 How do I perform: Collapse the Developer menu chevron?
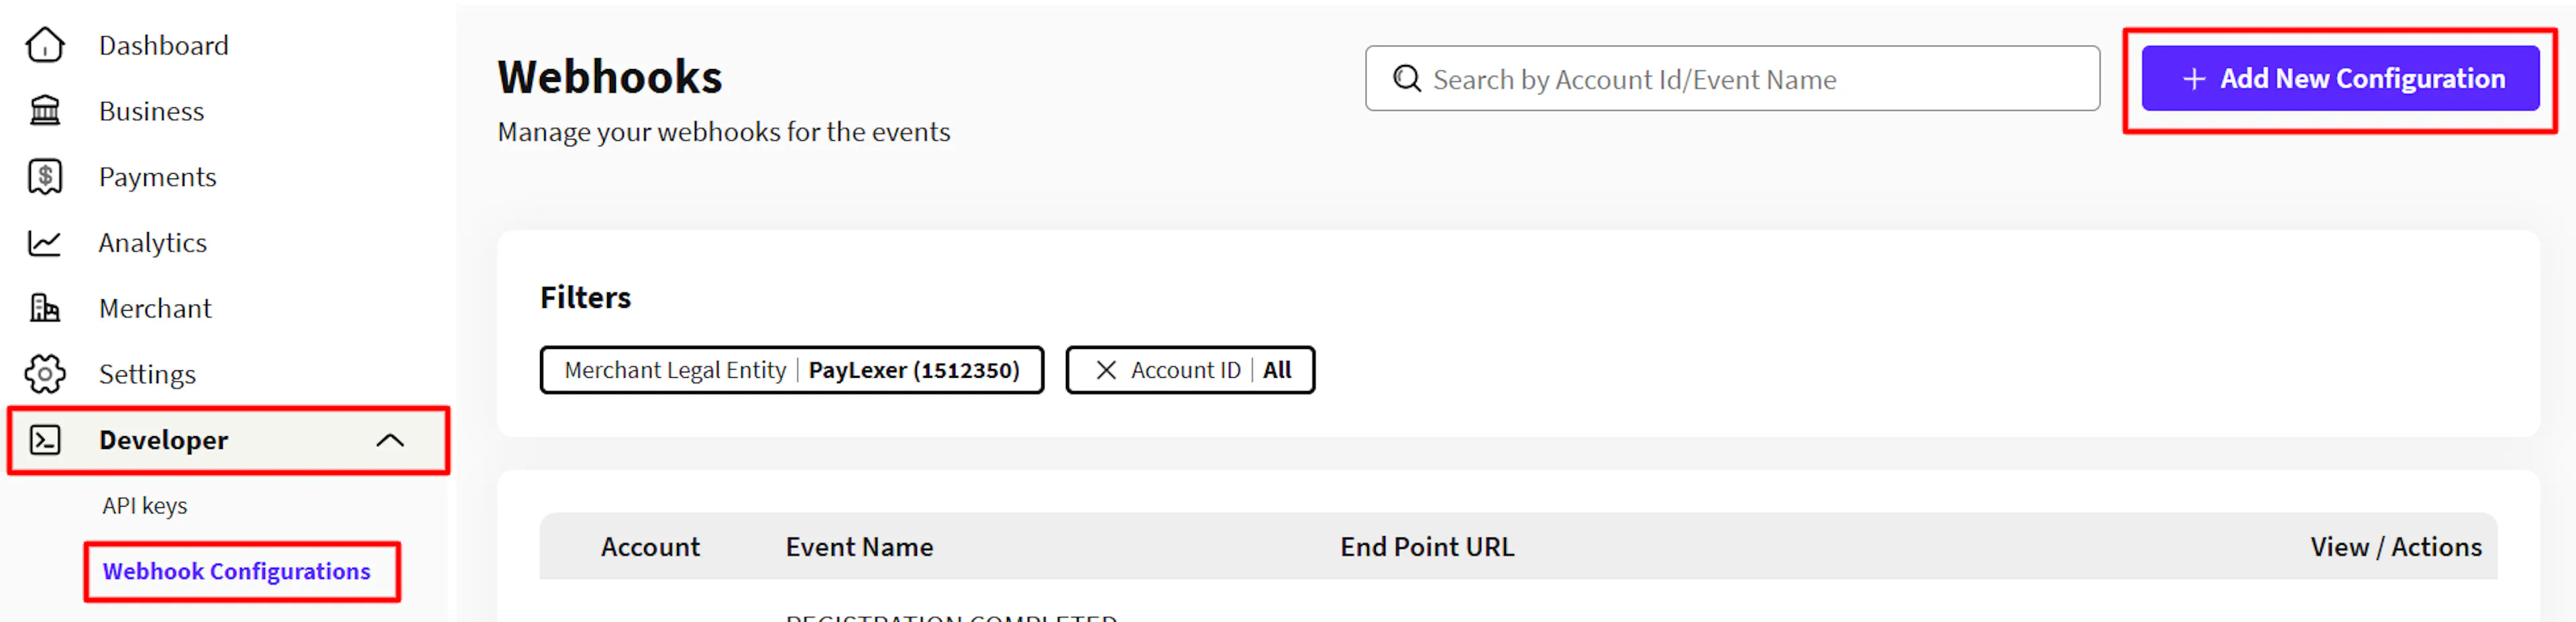pos(390,440)
